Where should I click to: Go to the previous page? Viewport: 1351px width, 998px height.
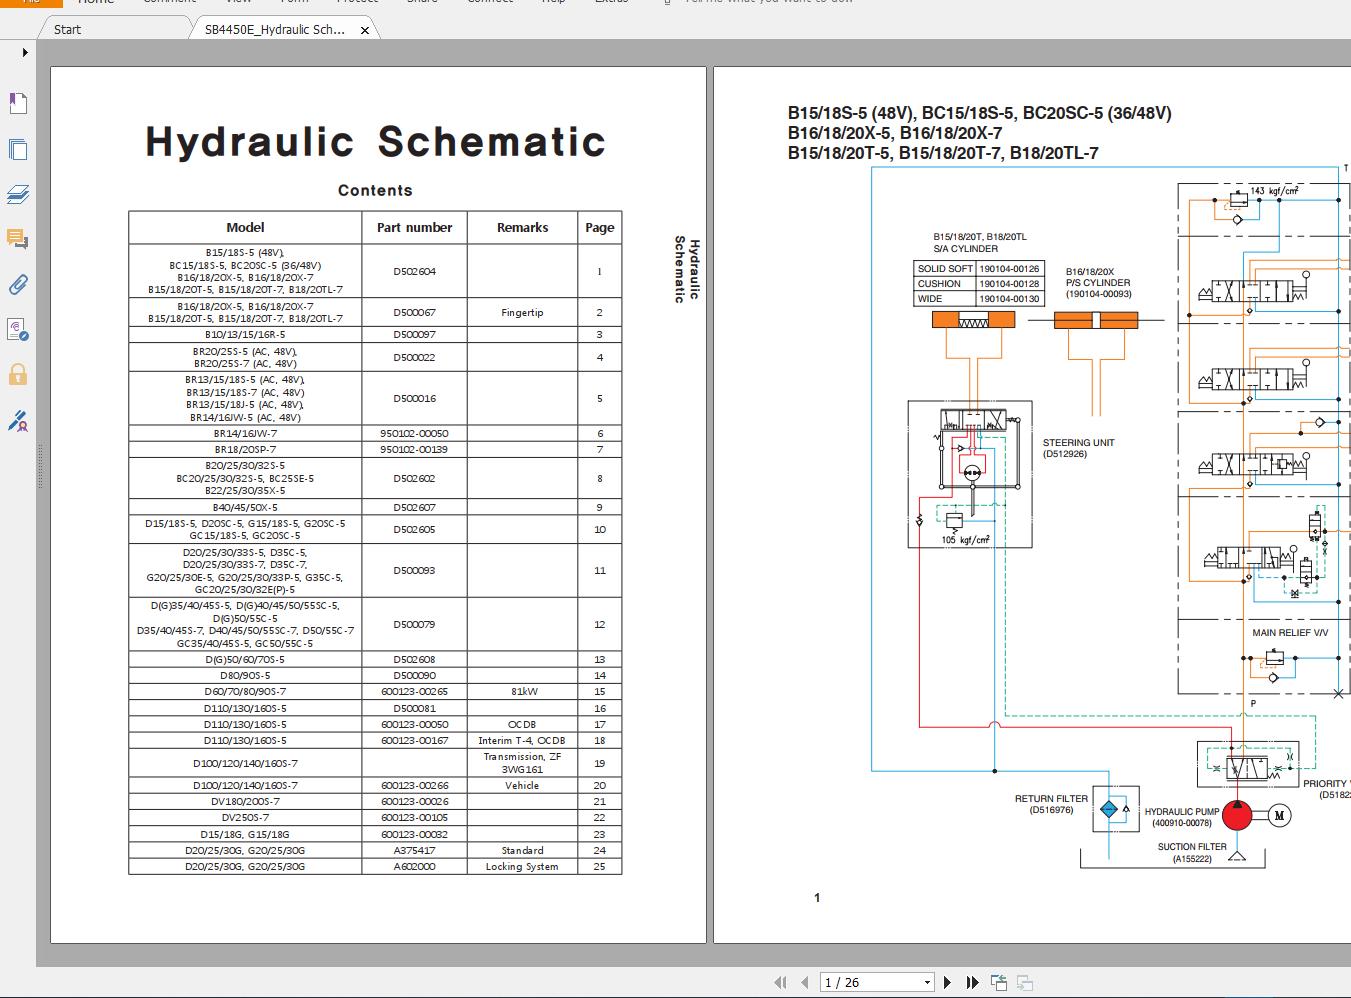pos(804,983)
